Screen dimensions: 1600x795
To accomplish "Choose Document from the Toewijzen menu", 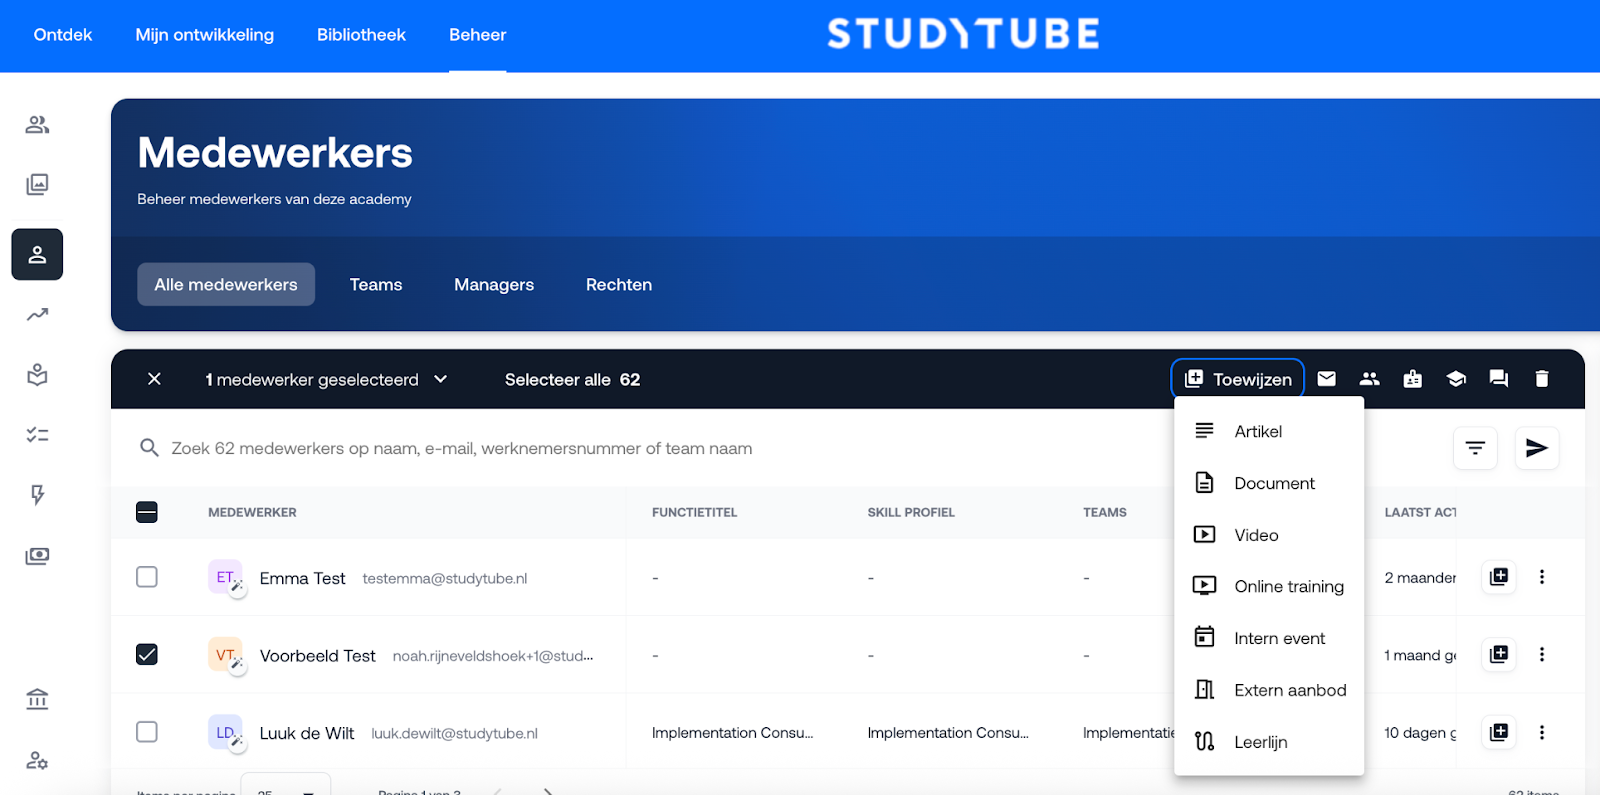I will point(1269,483).
